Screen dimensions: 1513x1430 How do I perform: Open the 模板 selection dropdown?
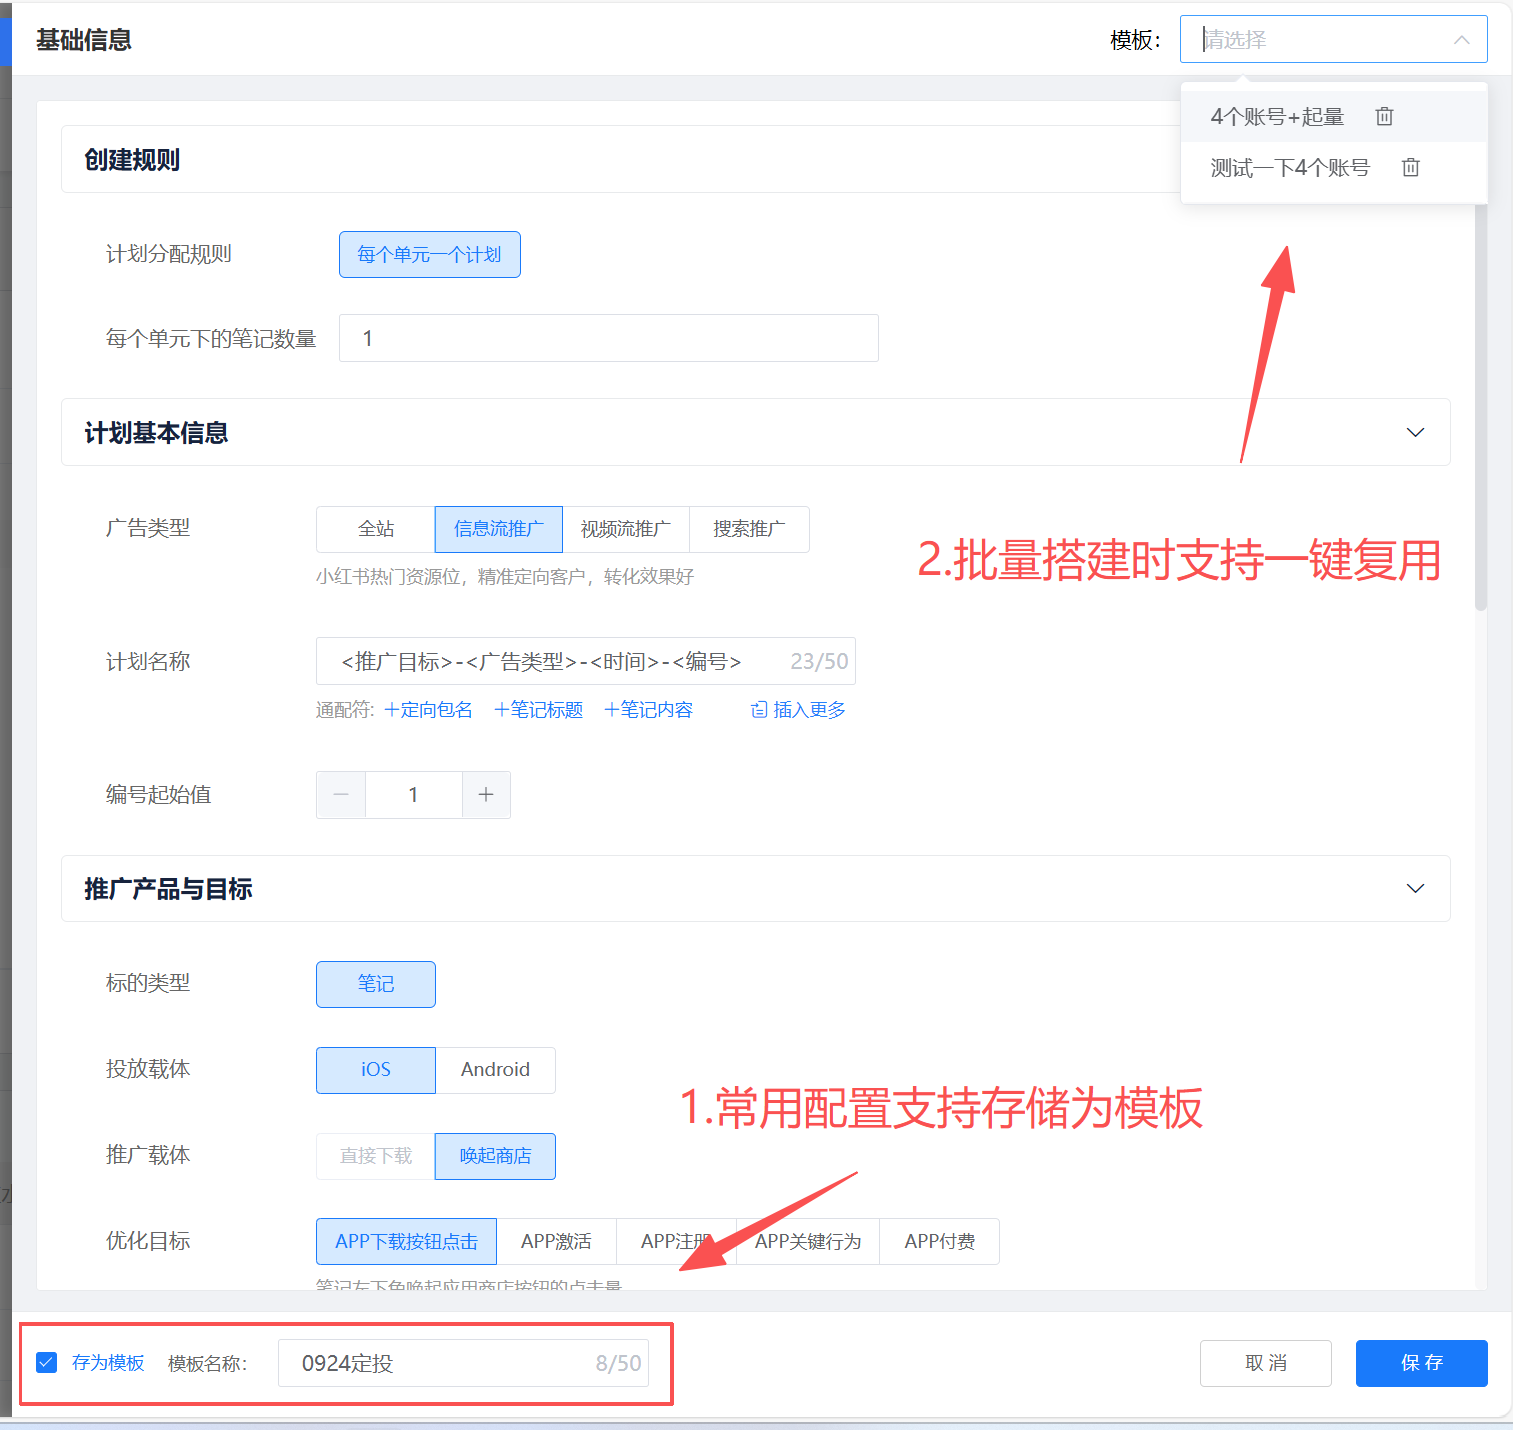tap(1332, 40)
